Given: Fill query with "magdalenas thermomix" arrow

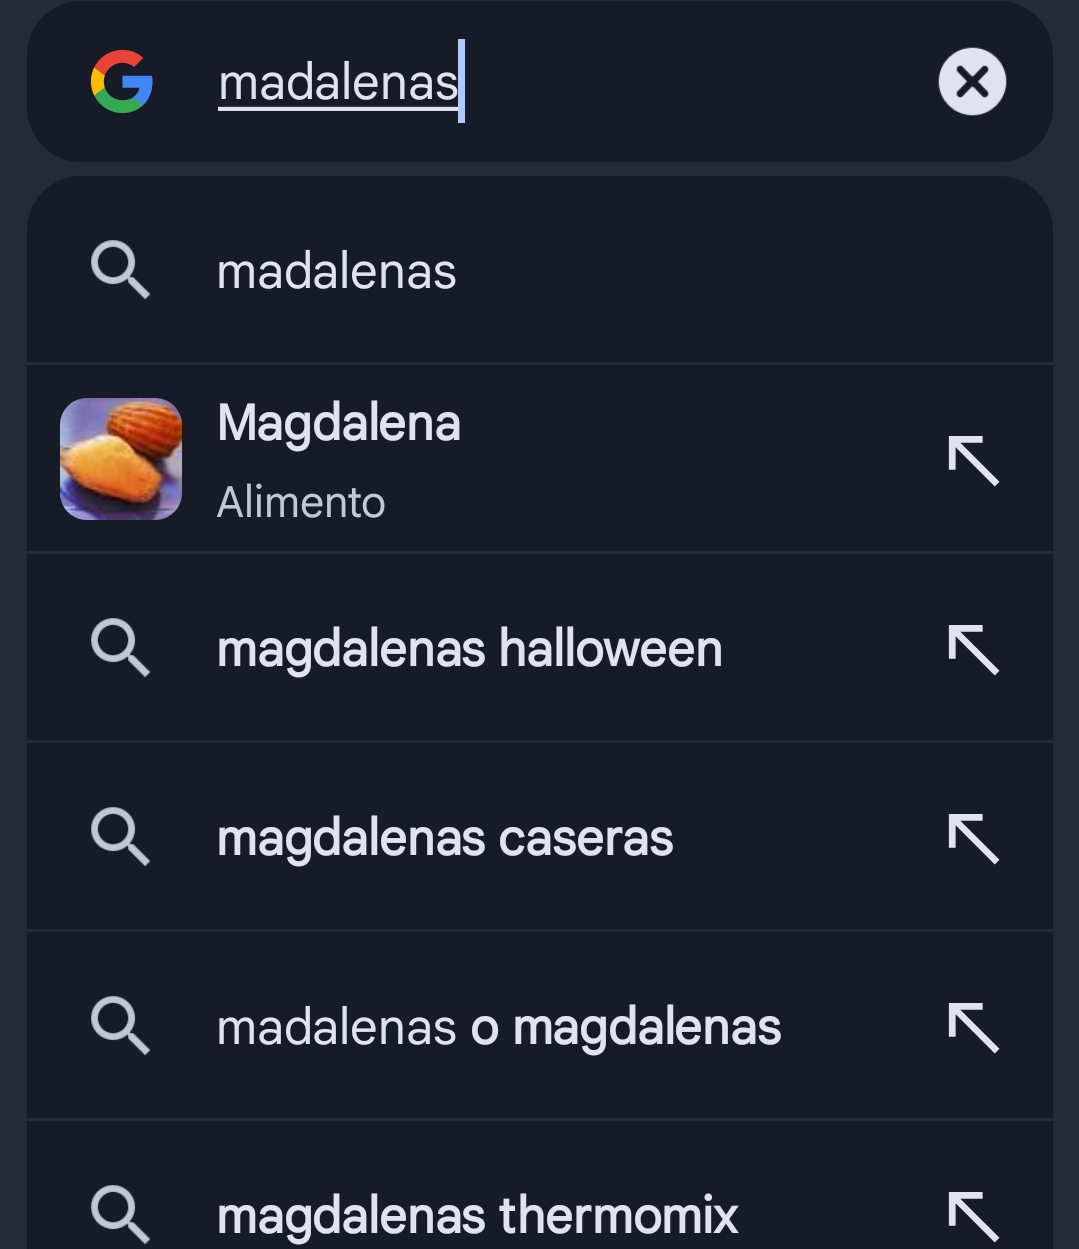Looking at the screenshot, I should (973, 1215).
